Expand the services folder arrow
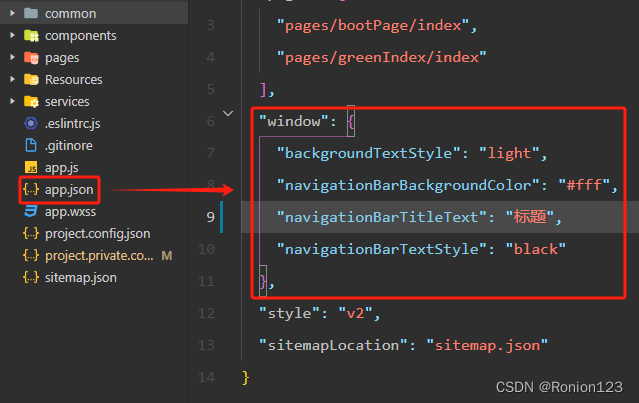This screenshot has width=639, height=403. [x=12, y=101]
